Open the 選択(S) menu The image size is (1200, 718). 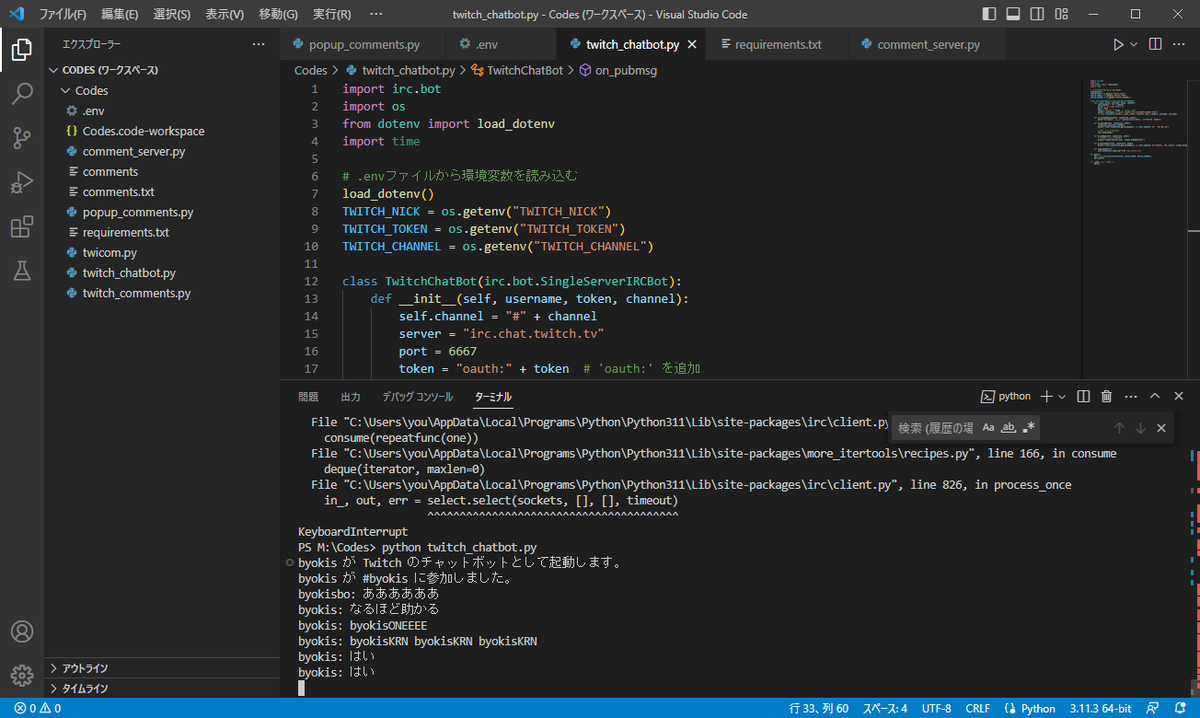172,14
